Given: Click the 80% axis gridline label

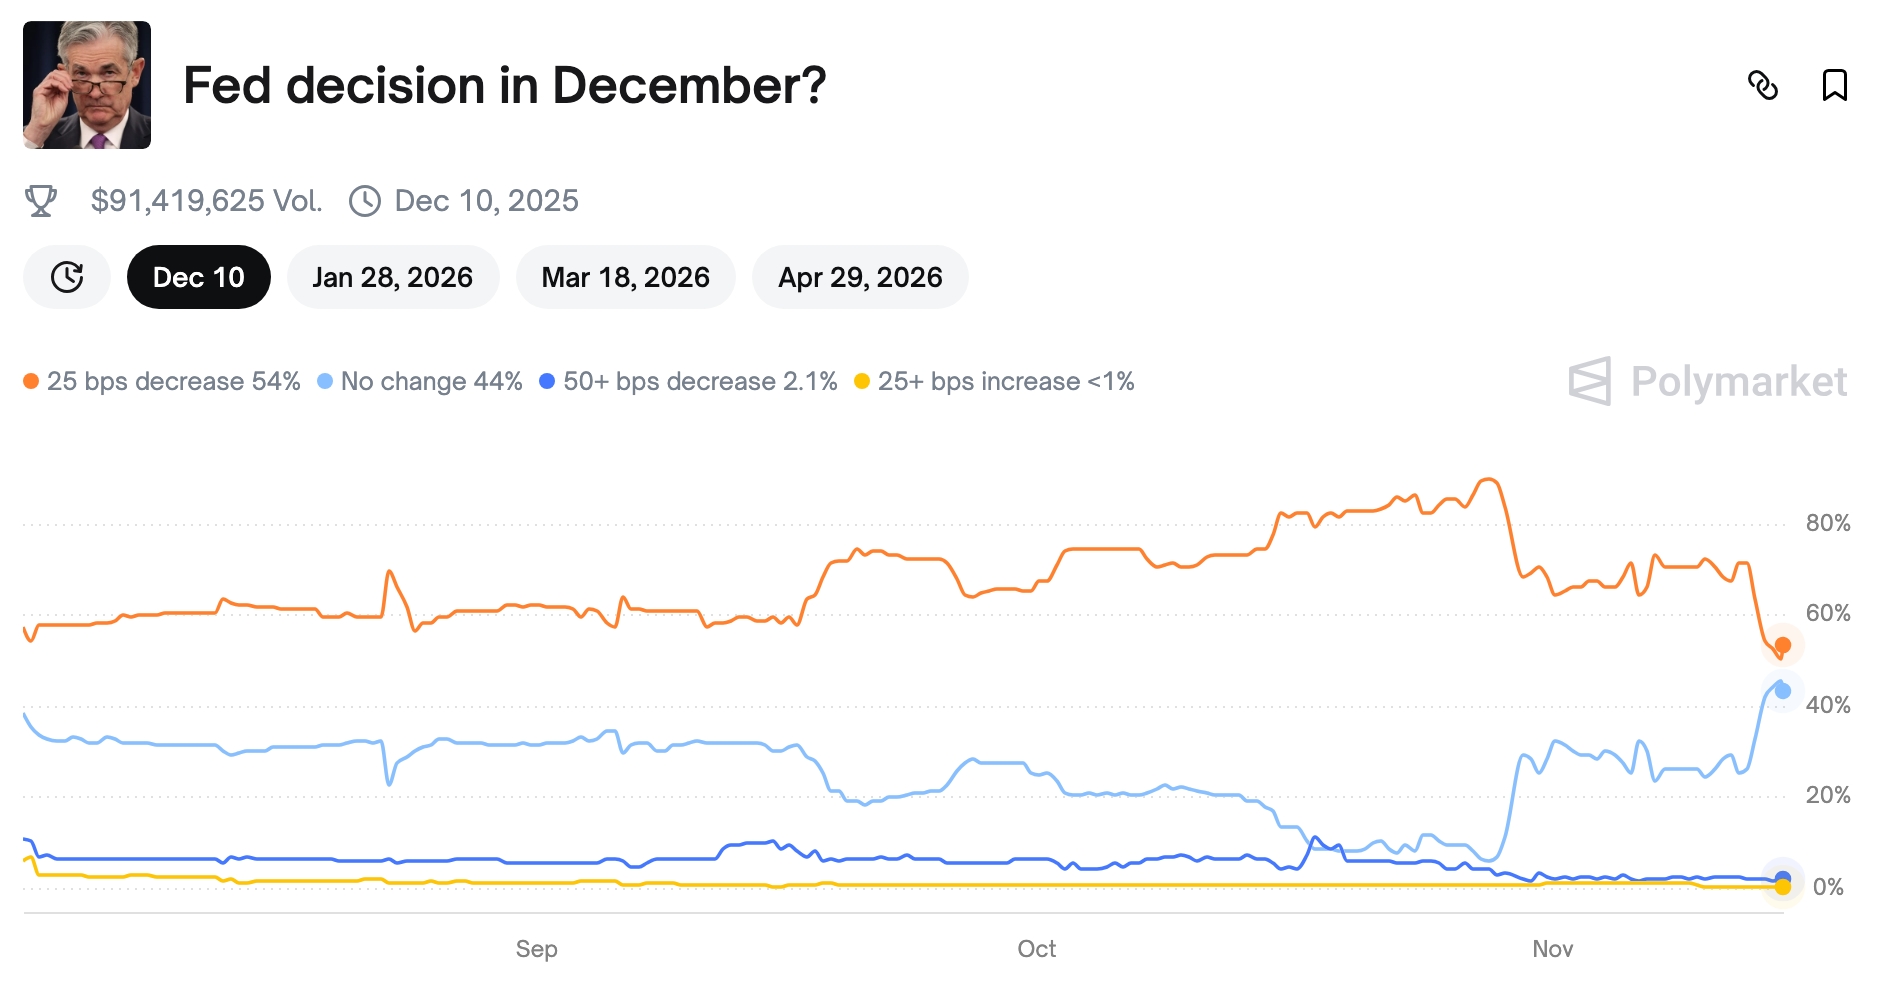Looking at the screenshot, I should point(1829,521).
